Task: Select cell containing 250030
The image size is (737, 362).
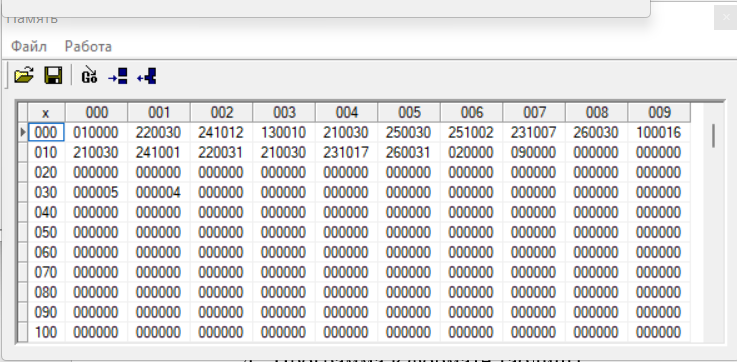Action: 408,133
